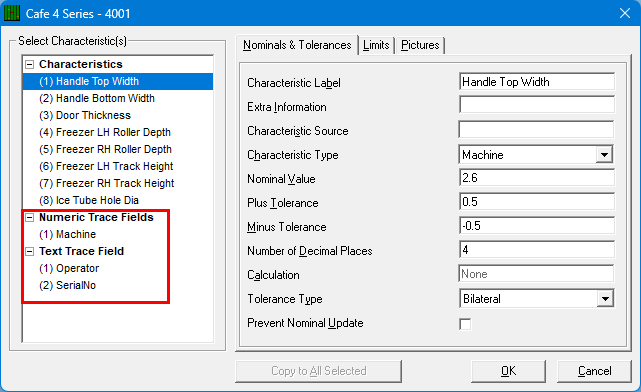This screenshot has width=641, height=392.
Task: Click the Plus Tolerance field showing 0.5
Action: click(536, 202)
